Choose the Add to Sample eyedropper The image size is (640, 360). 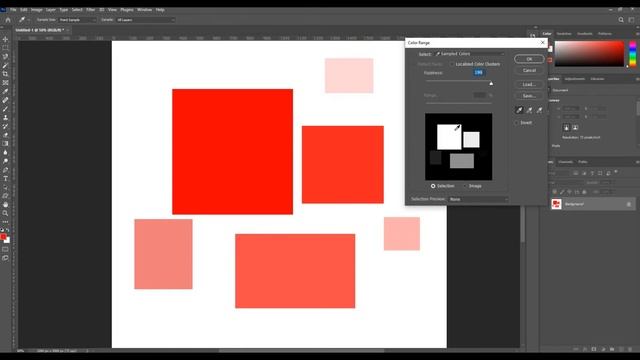coord(529,110)
